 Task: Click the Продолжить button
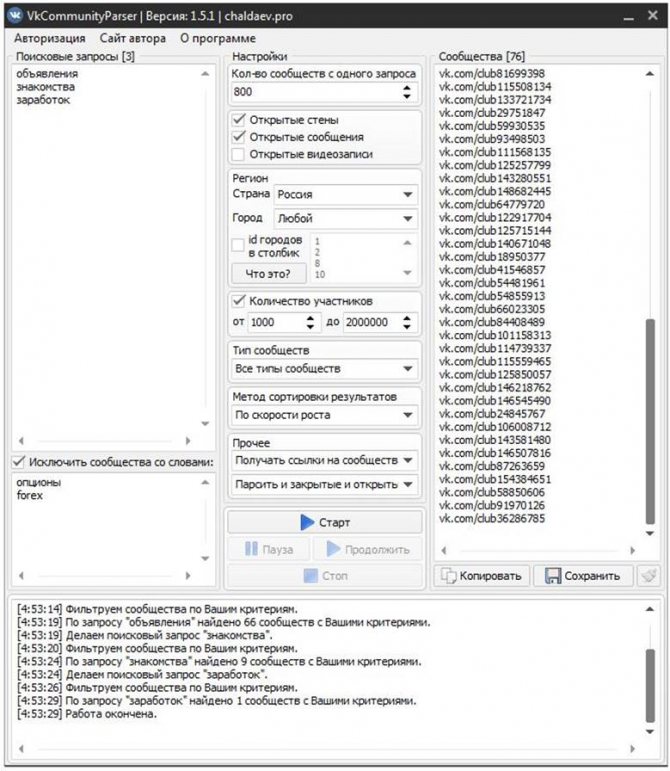[368, 549]
